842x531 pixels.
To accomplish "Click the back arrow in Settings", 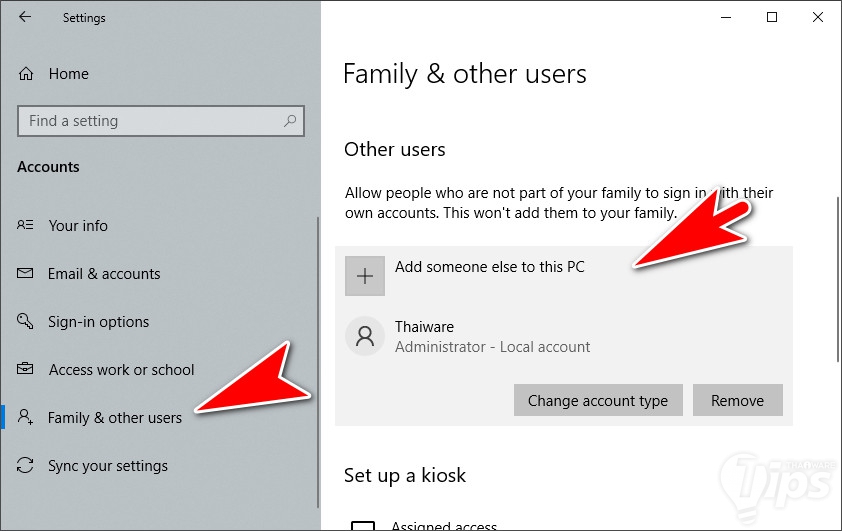I will [25, 17].
